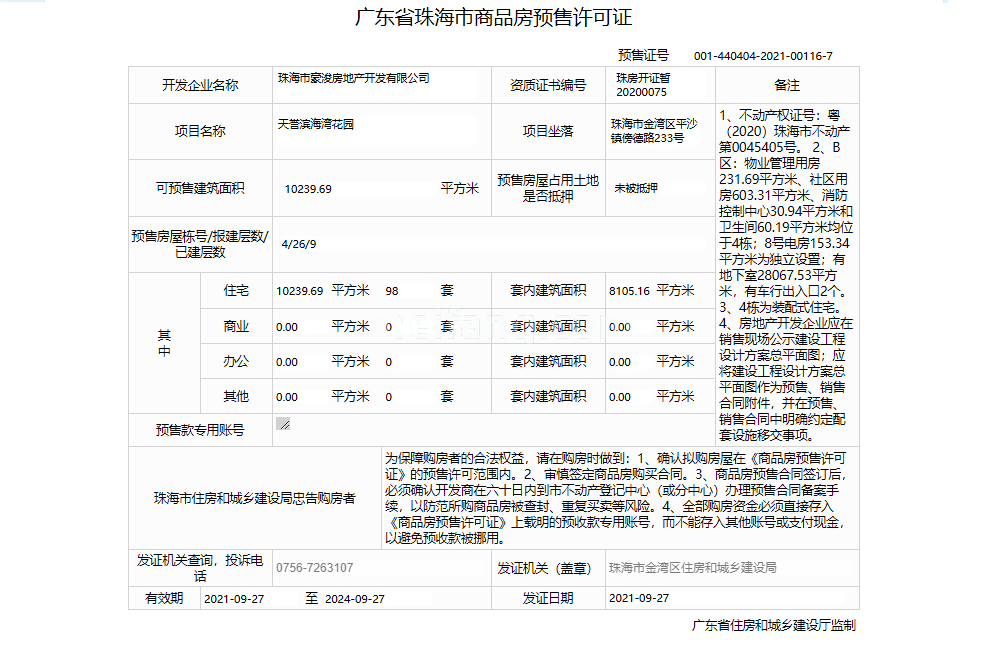Viewport: 1000px width, 649px height.
Task: Click the pre-sale building area value next to 可预售建筑面积
Action: tap(308, 188)
